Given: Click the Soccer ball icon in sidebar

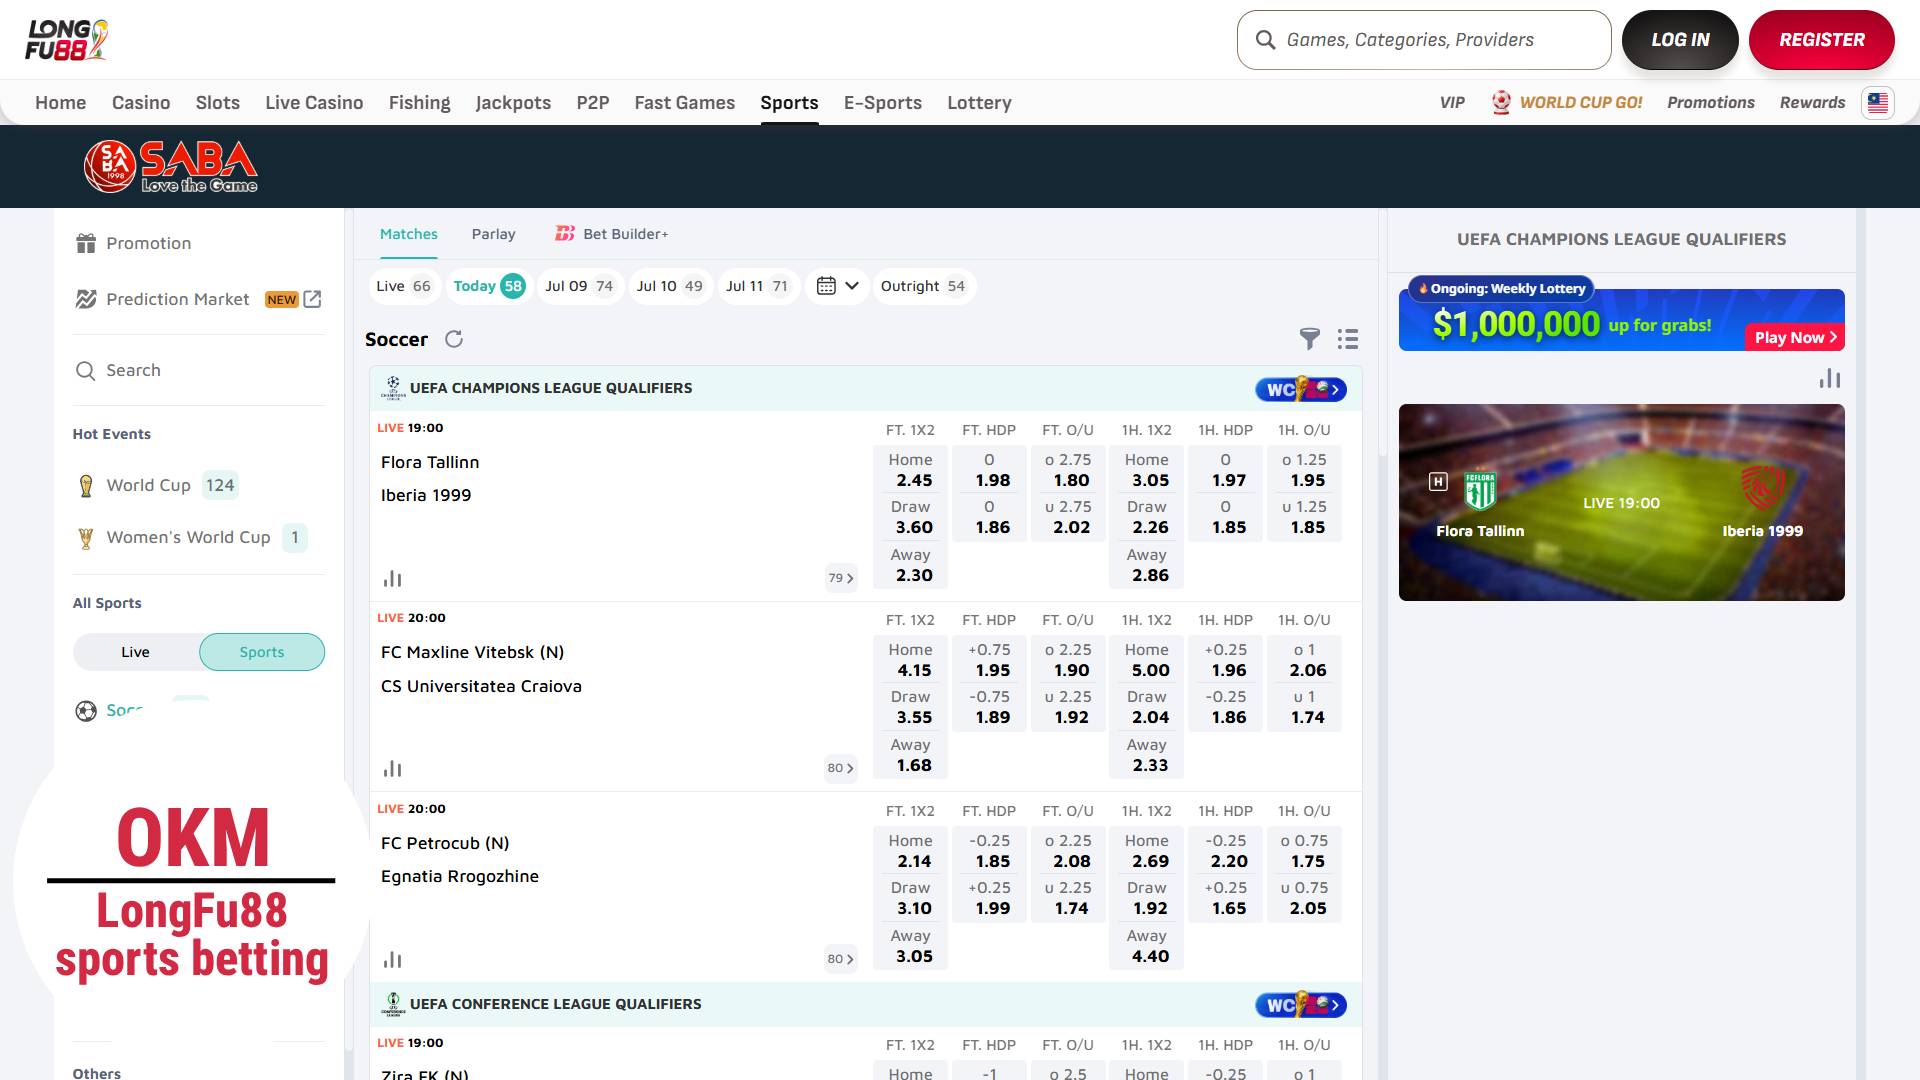Looking at the screenshot, I should (x=86, y=711).
